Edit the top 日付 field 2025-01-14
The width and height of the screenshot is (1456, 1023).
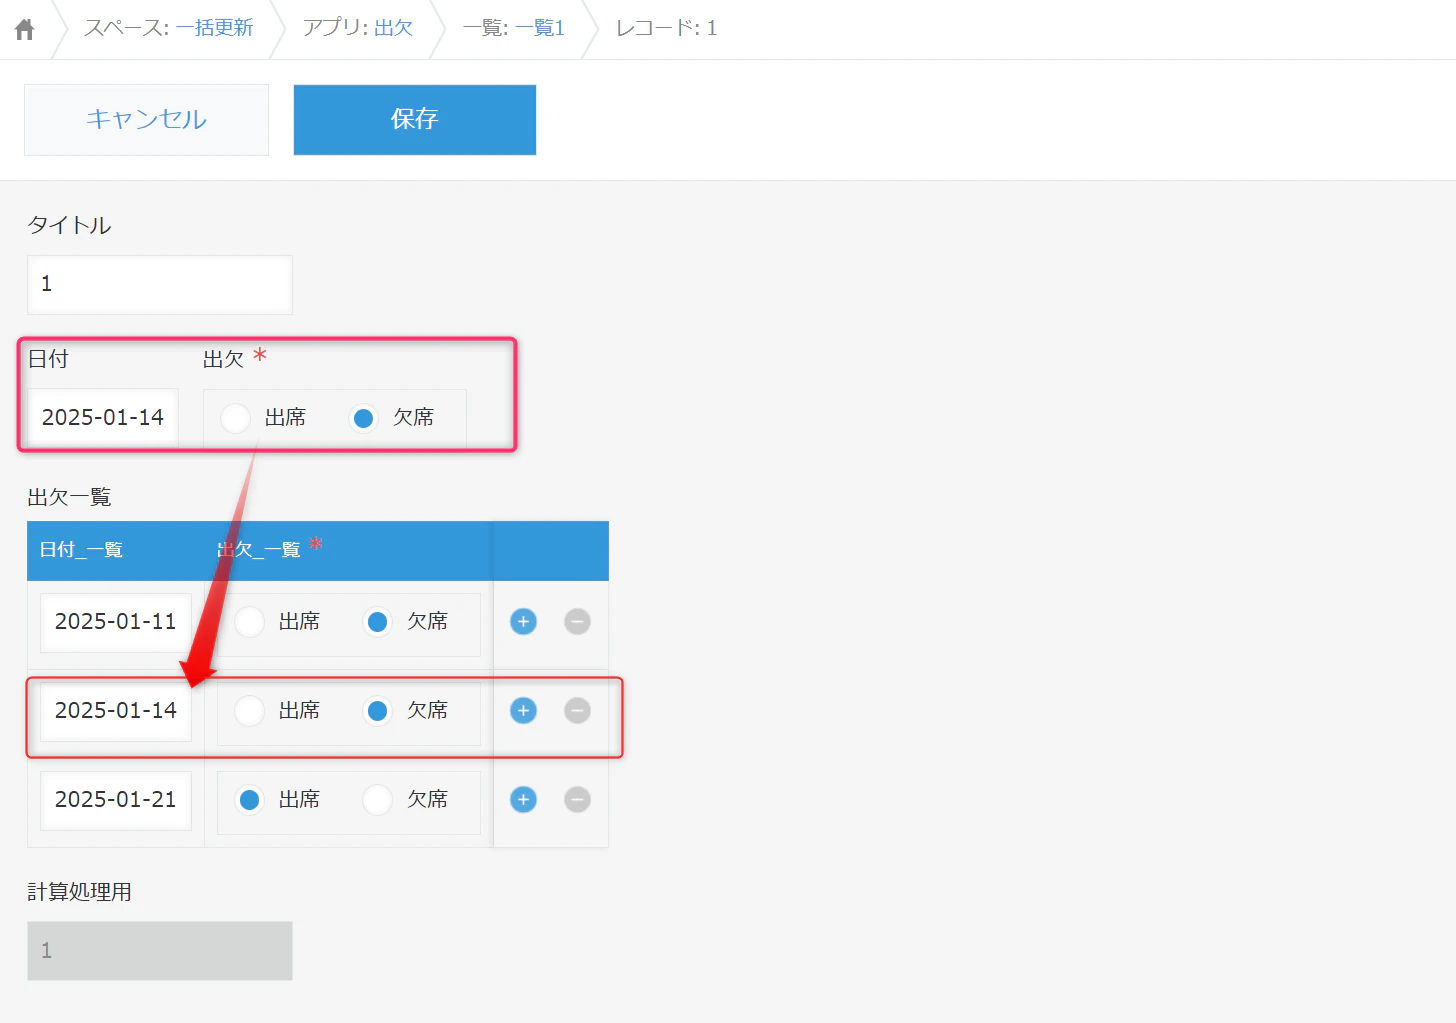[103, 418]
